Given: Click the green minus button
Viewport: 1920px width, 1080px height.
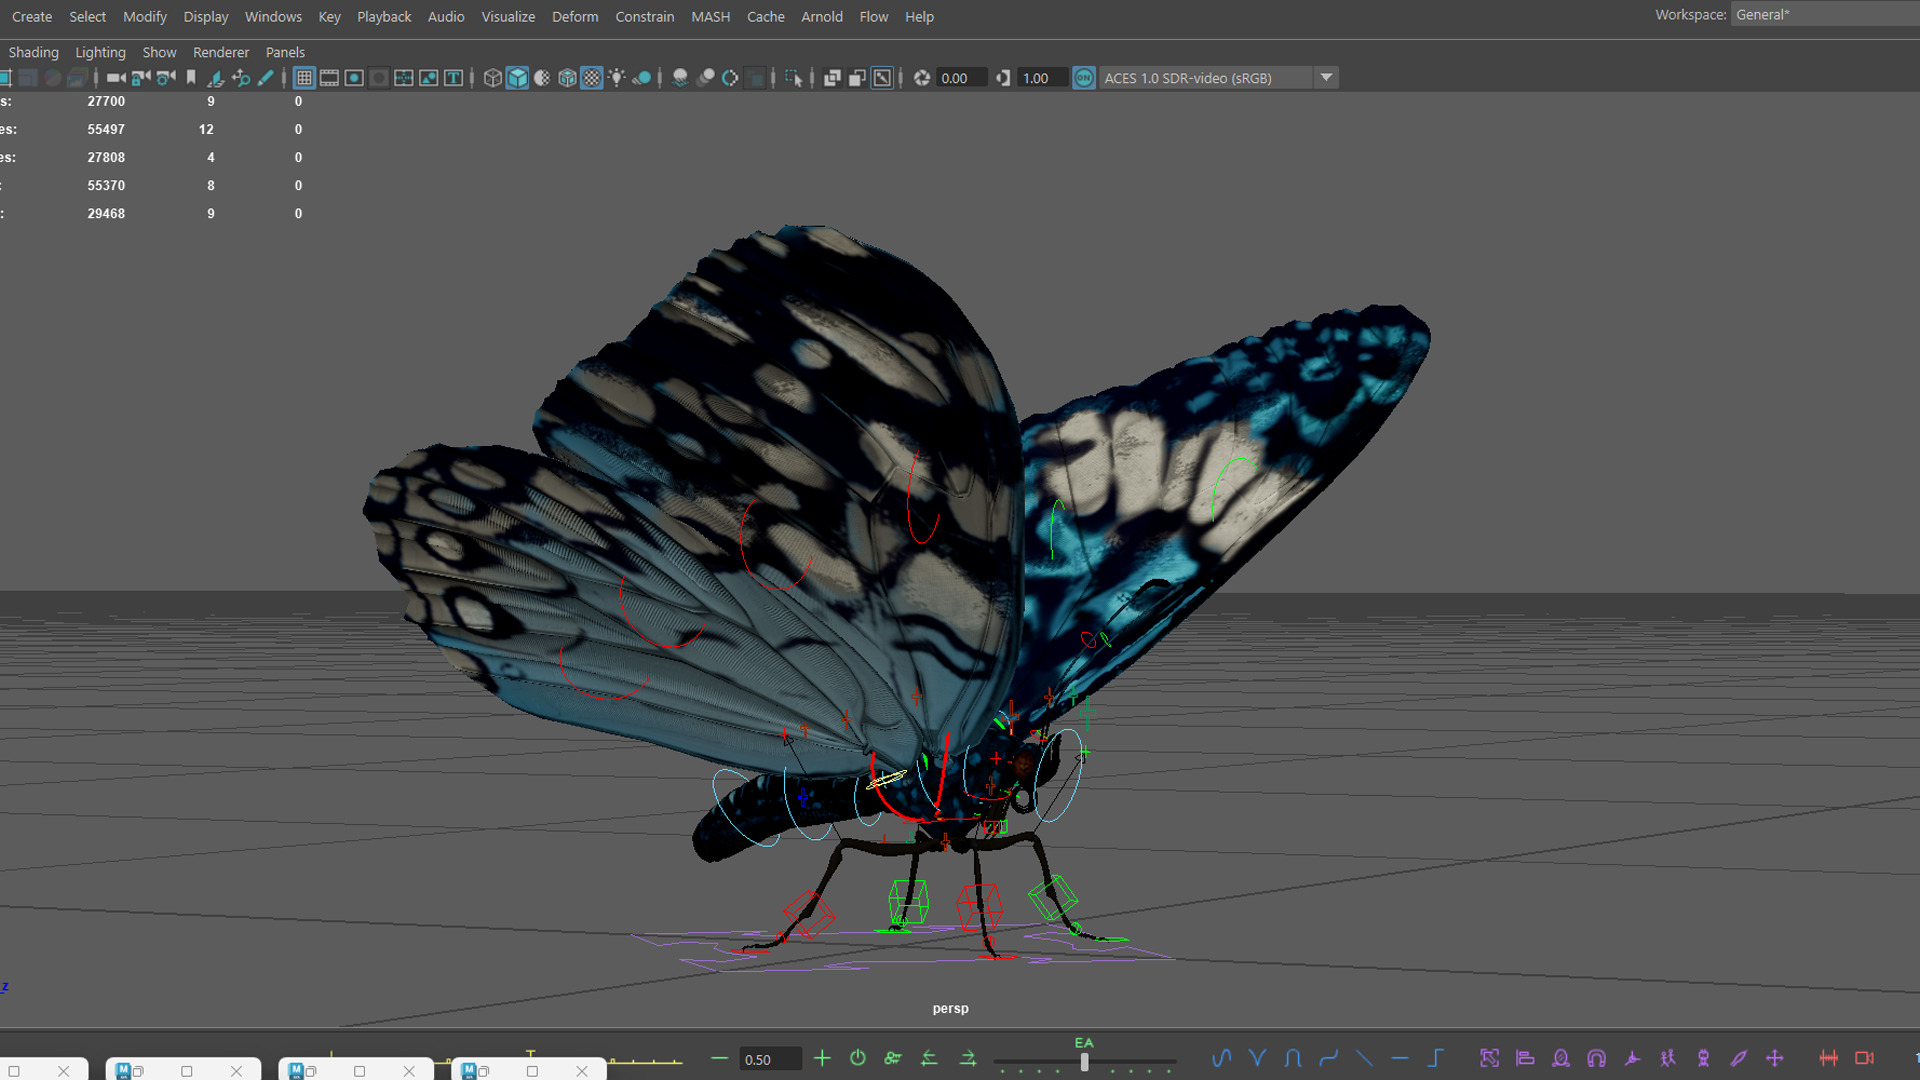Looking at the screenshot, I should click(x=719, y=1058).
